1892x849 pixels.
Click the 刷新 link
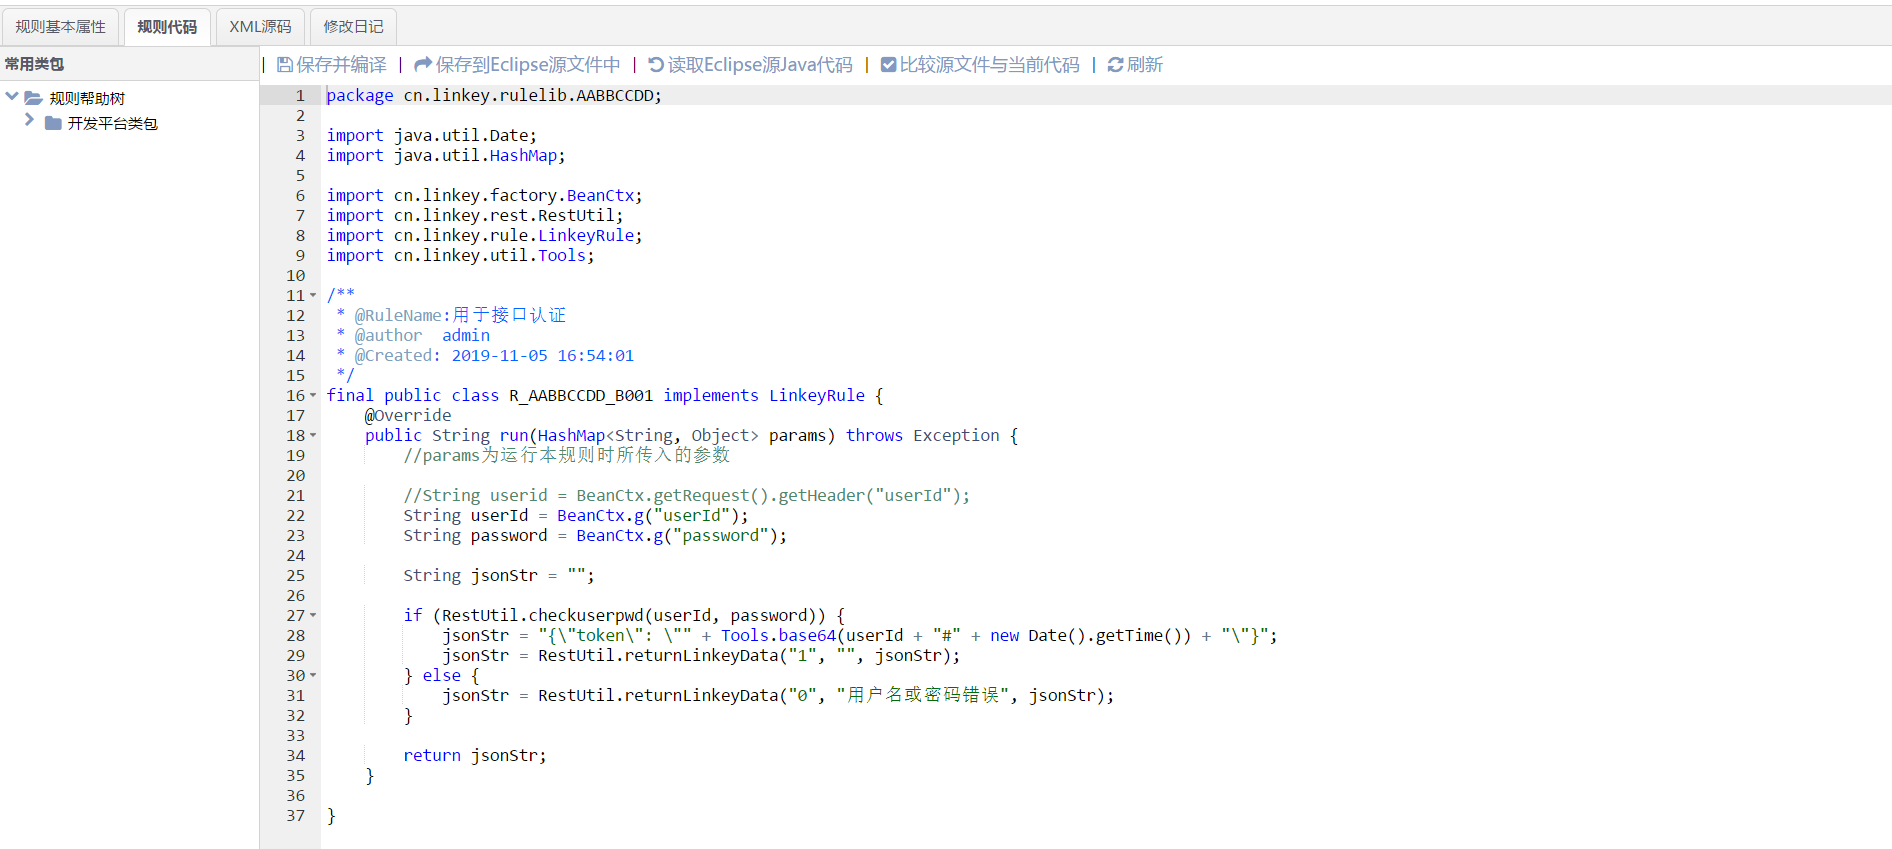click(x=1135, y=65)
